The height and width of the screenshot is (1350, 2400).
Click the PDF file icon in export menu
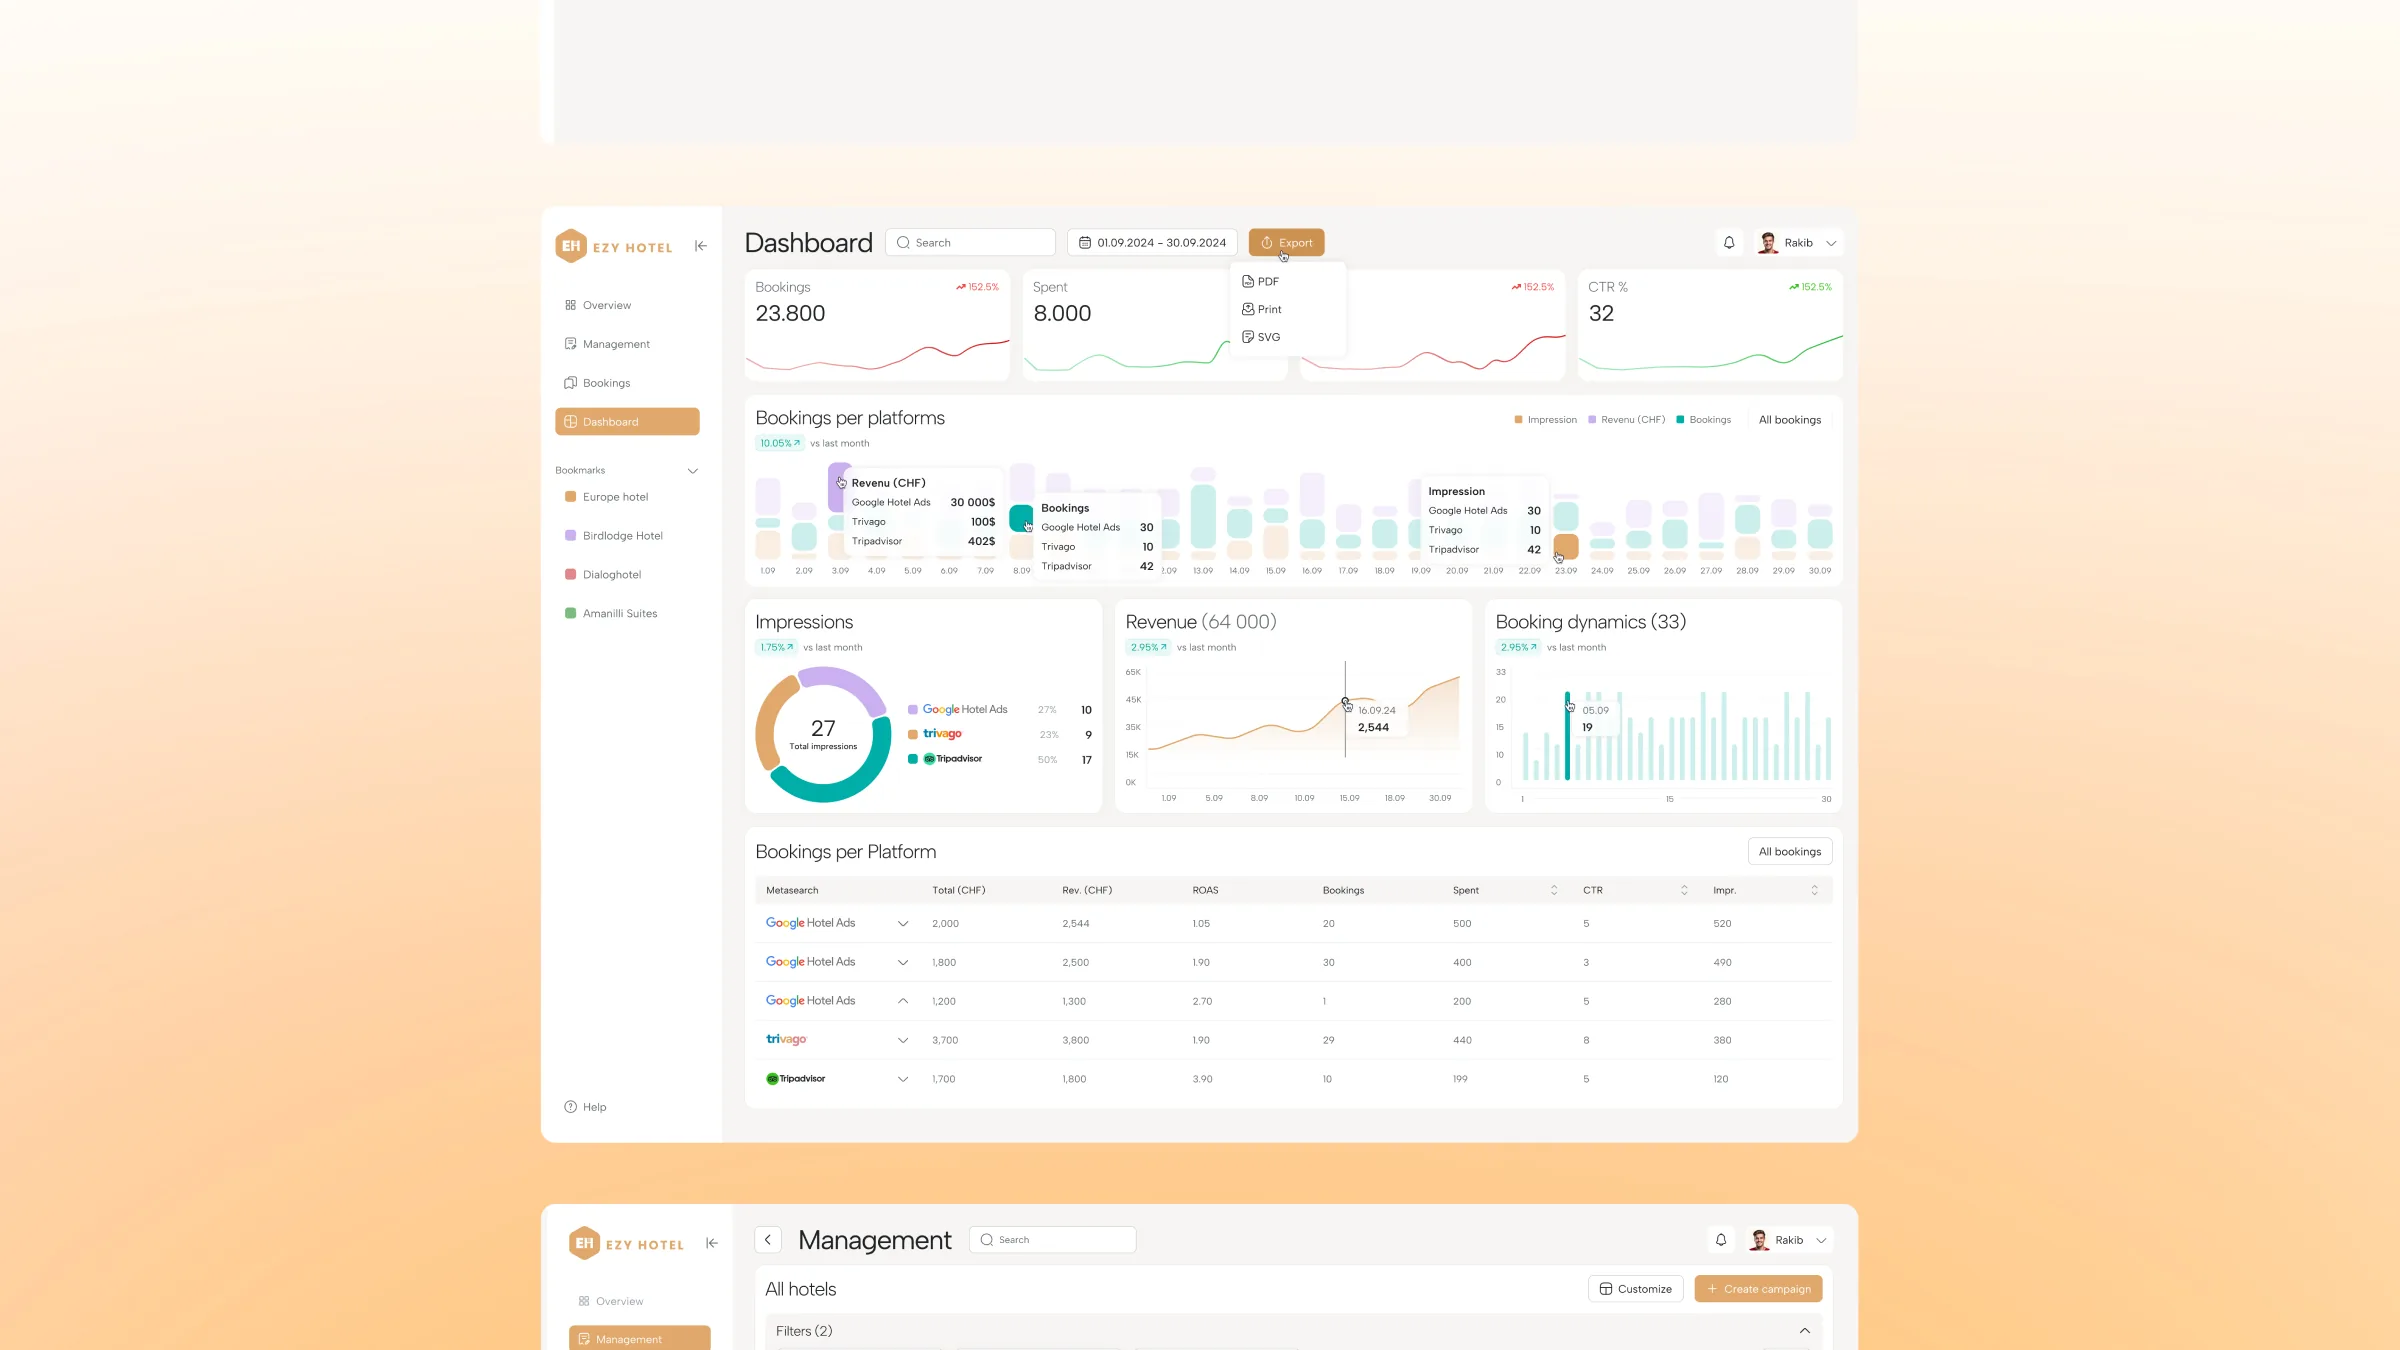pyautogui.click(x=1248, y=282)
